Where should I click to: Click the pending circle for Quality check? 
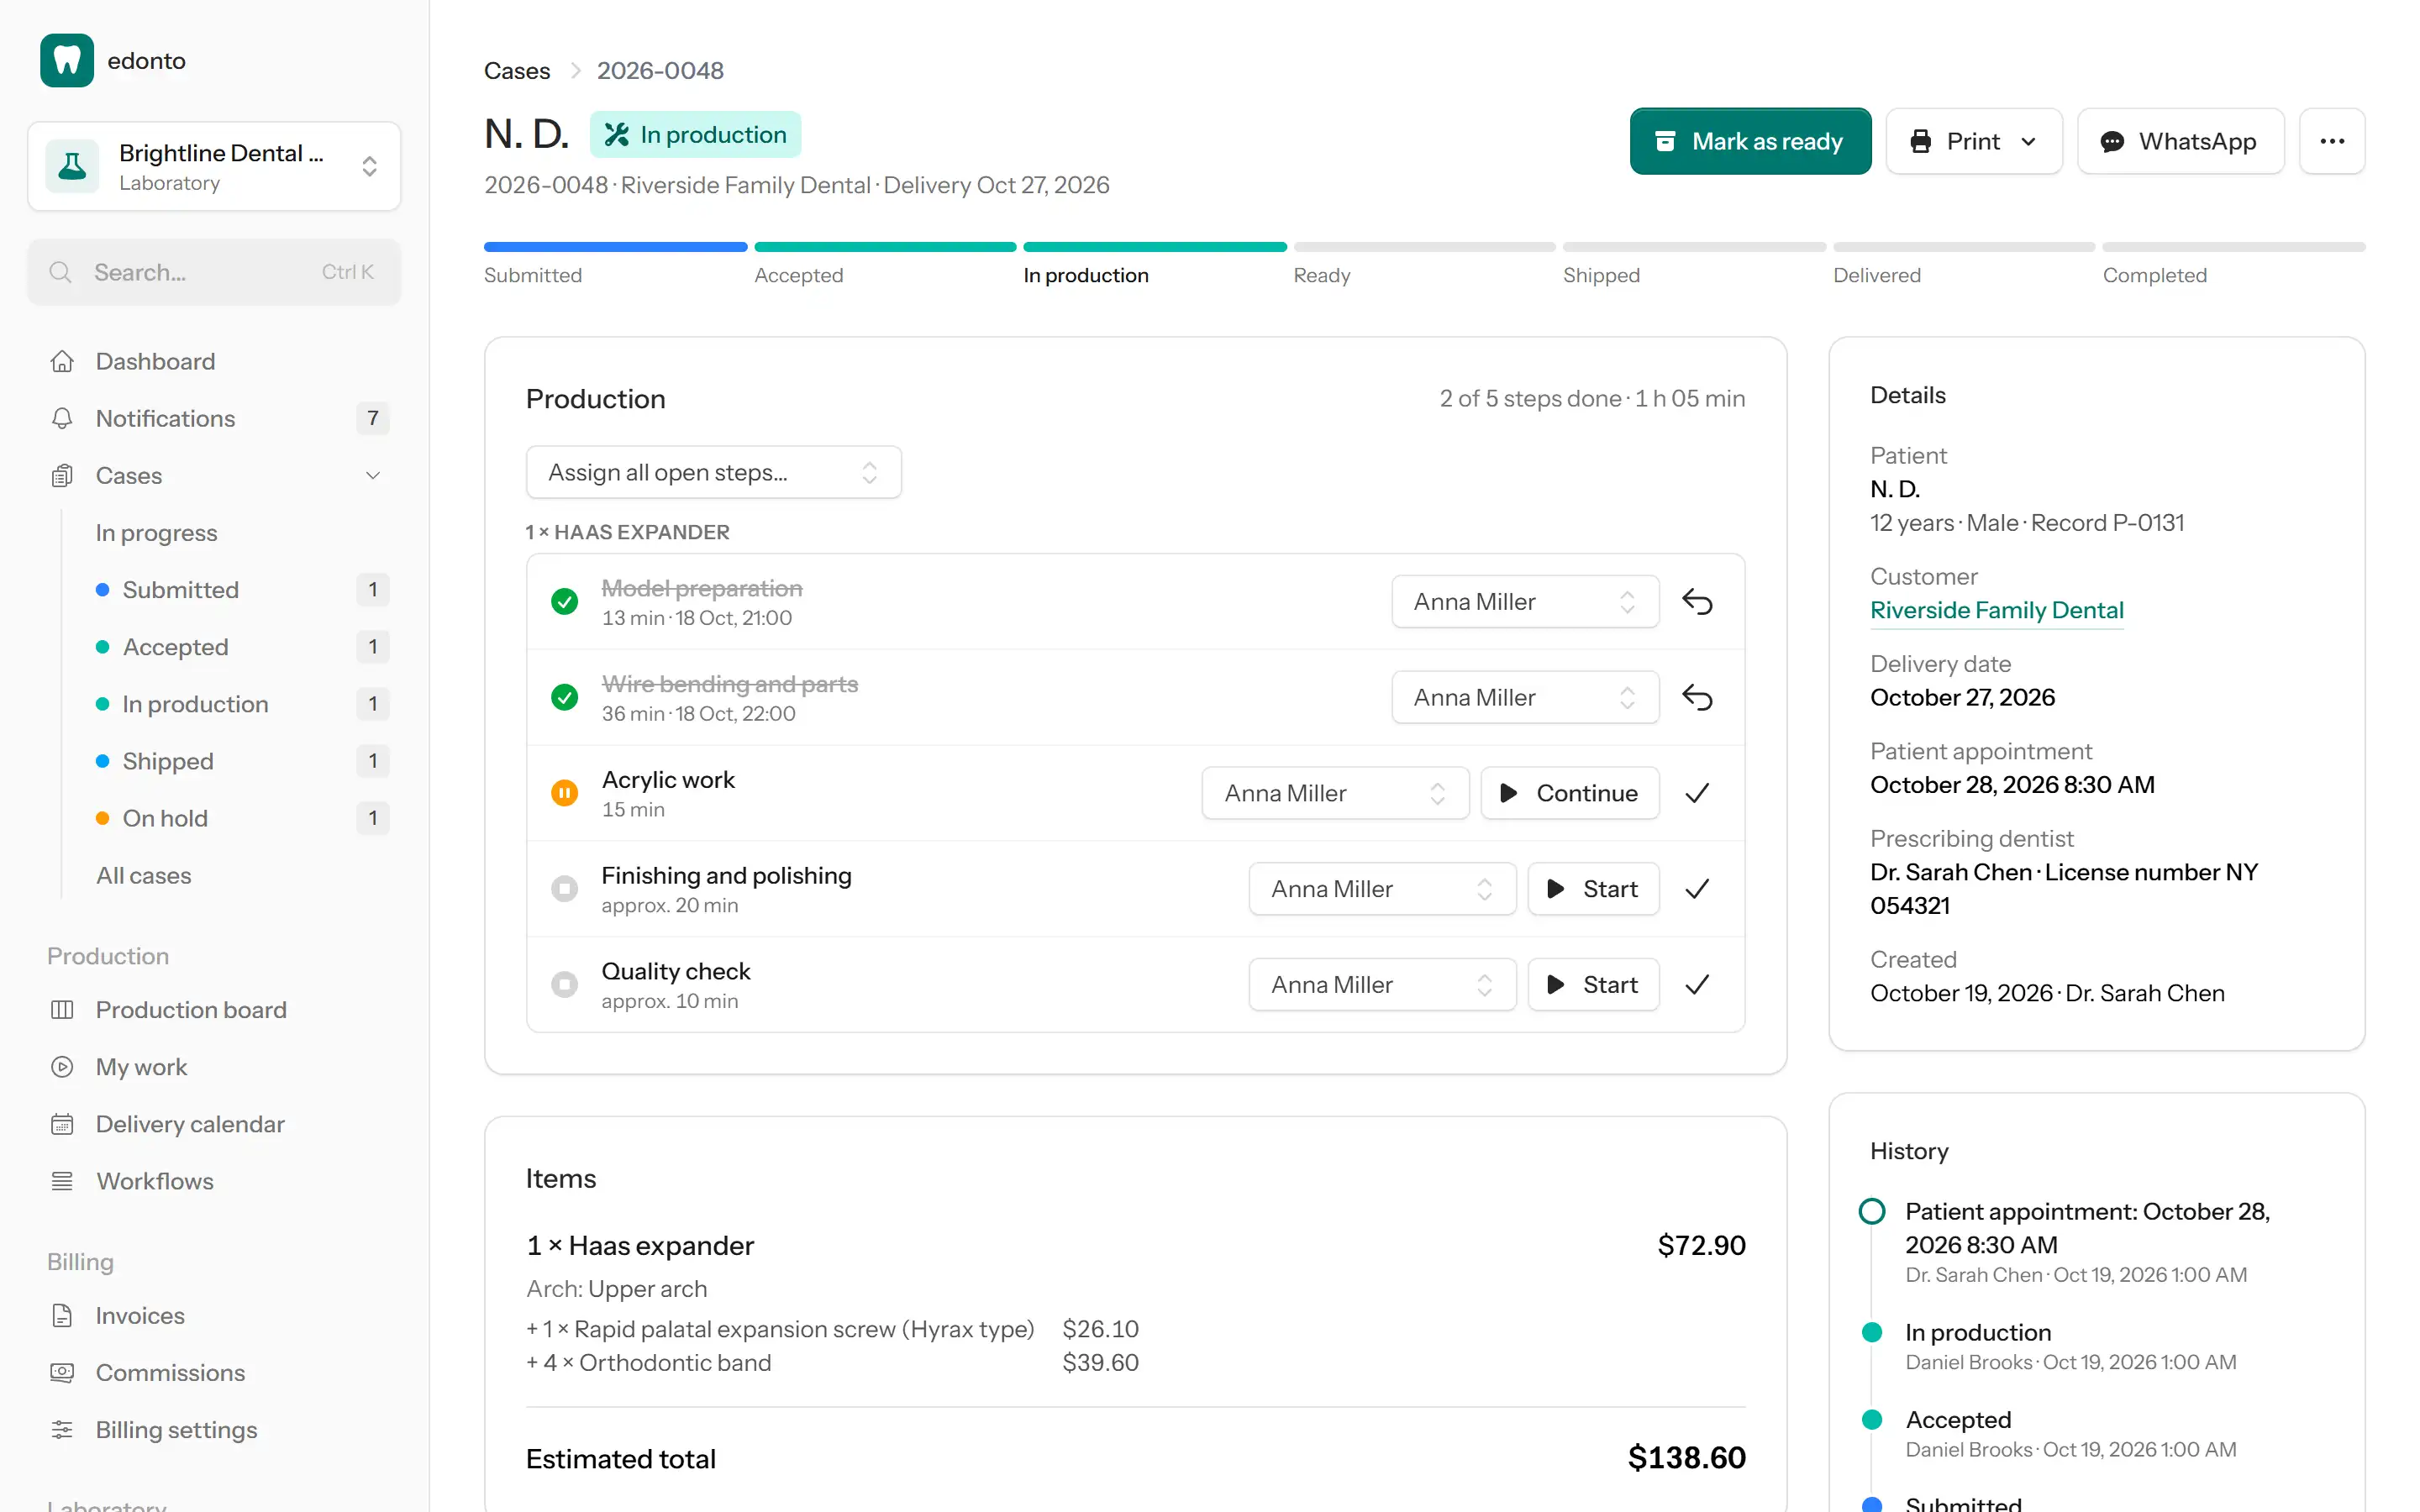tap(564, 985)
